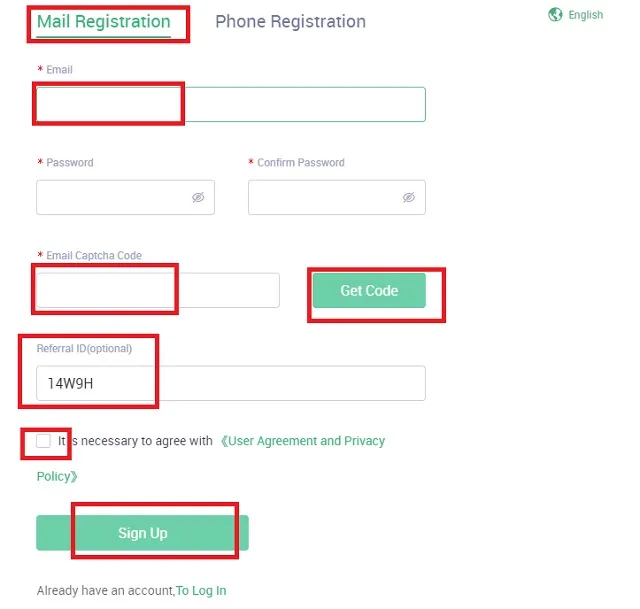Click the Email Captcha Code label
Viewport: 640px width, 609px height.
[94, 256]
